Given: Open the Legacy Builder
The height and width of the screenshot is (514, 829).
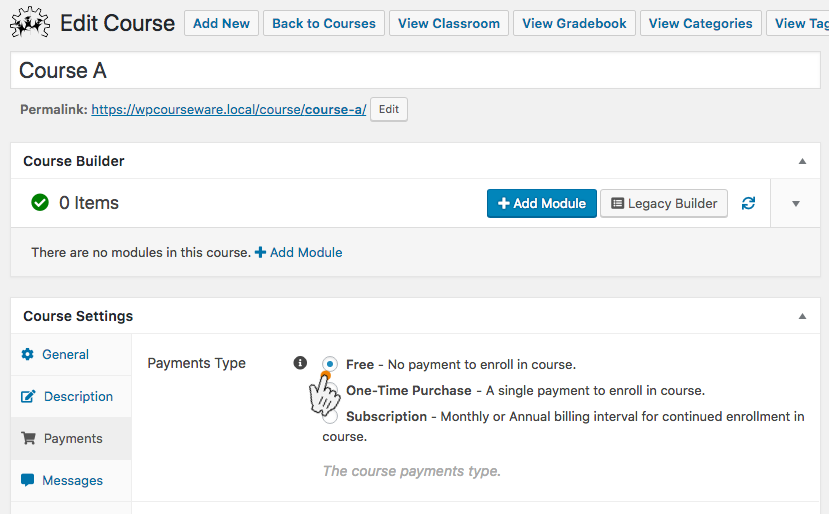Looking at the screenshot, I should pos(664,204).
